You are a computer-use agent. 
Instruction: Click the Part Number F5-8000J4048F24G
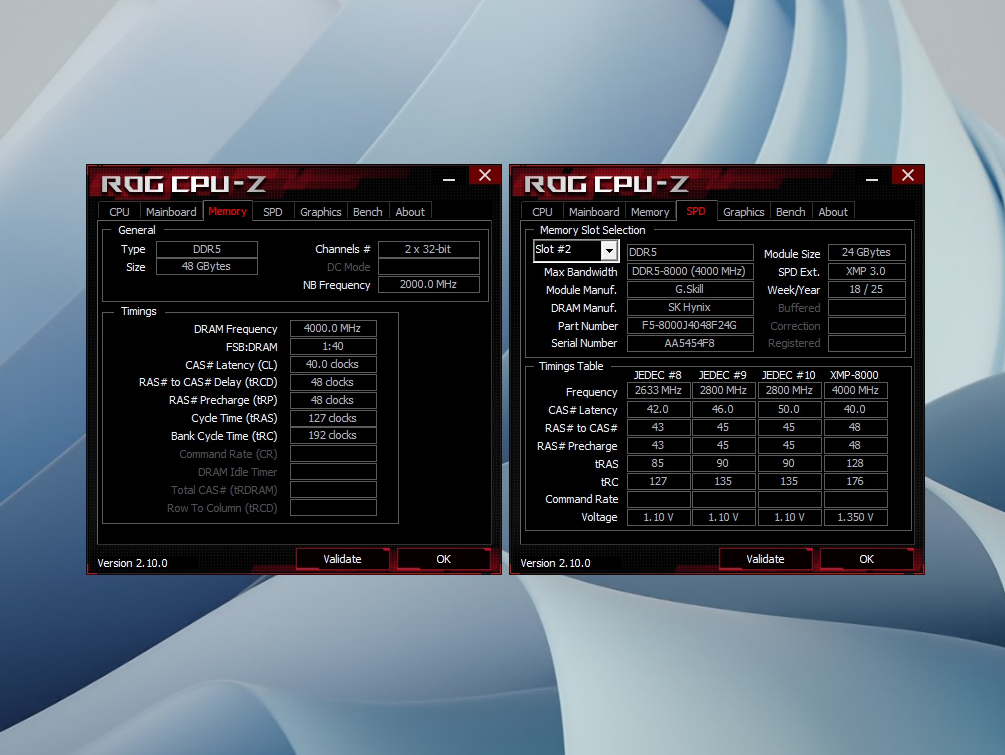690,326
